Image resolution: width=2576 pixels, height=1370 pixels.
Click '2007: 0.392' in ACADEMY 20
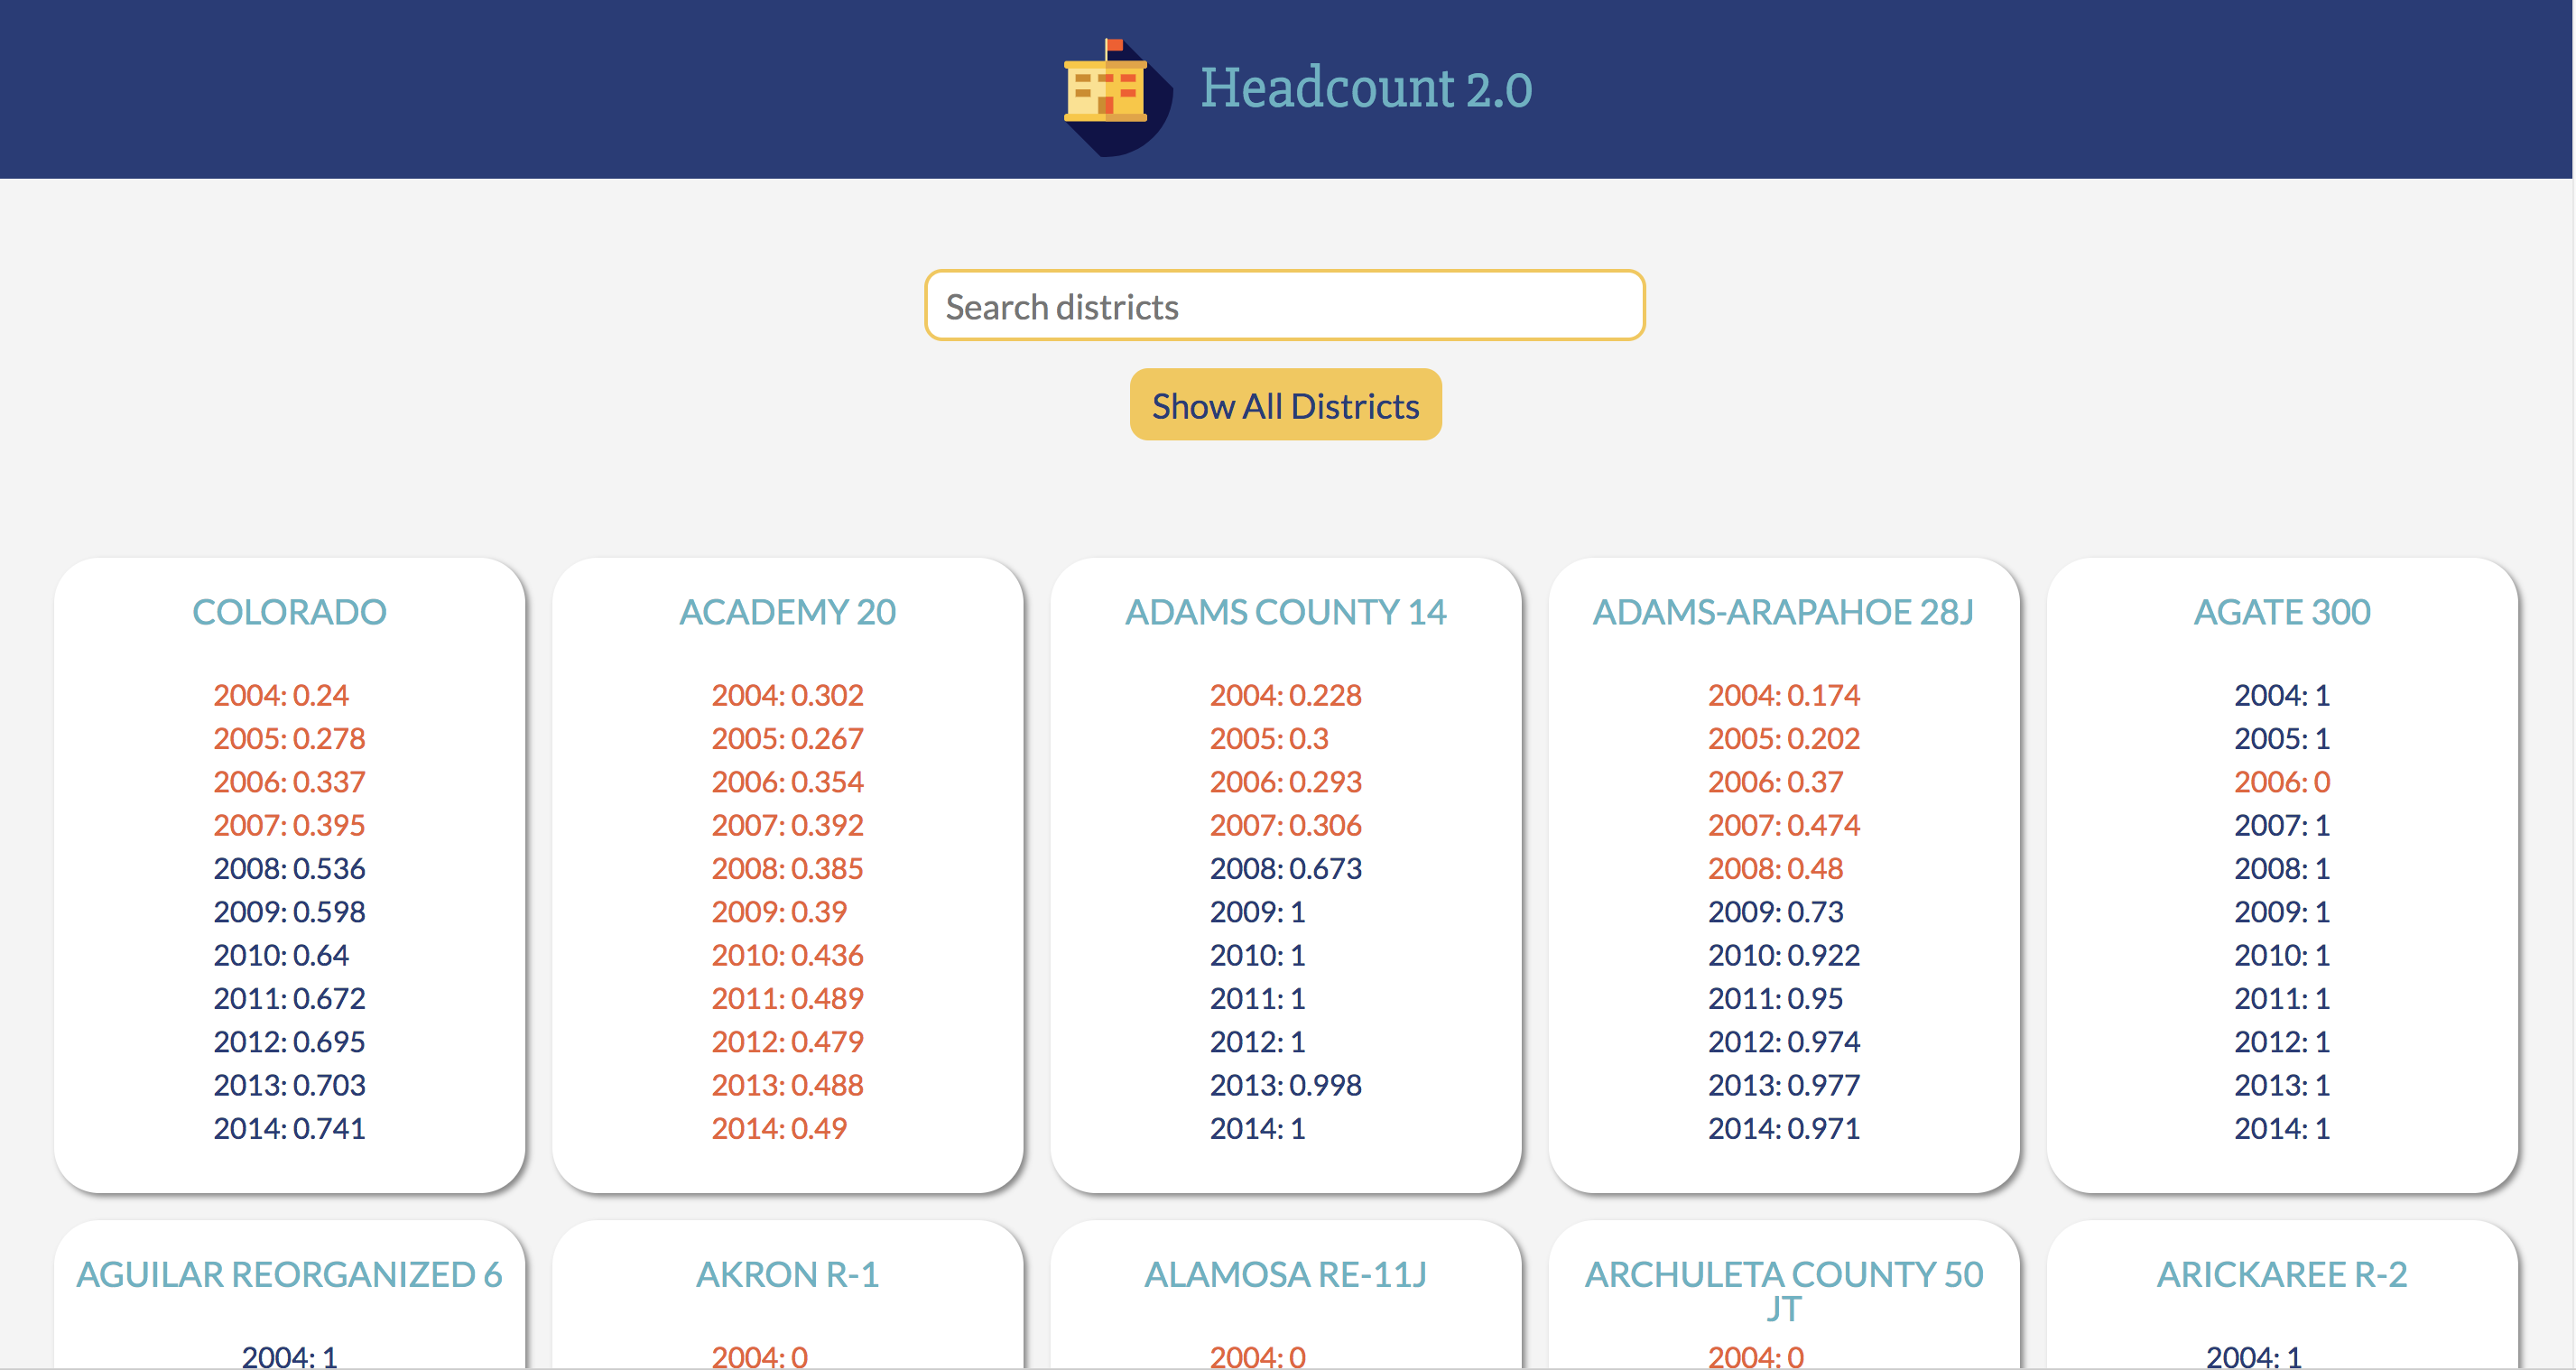788,825
